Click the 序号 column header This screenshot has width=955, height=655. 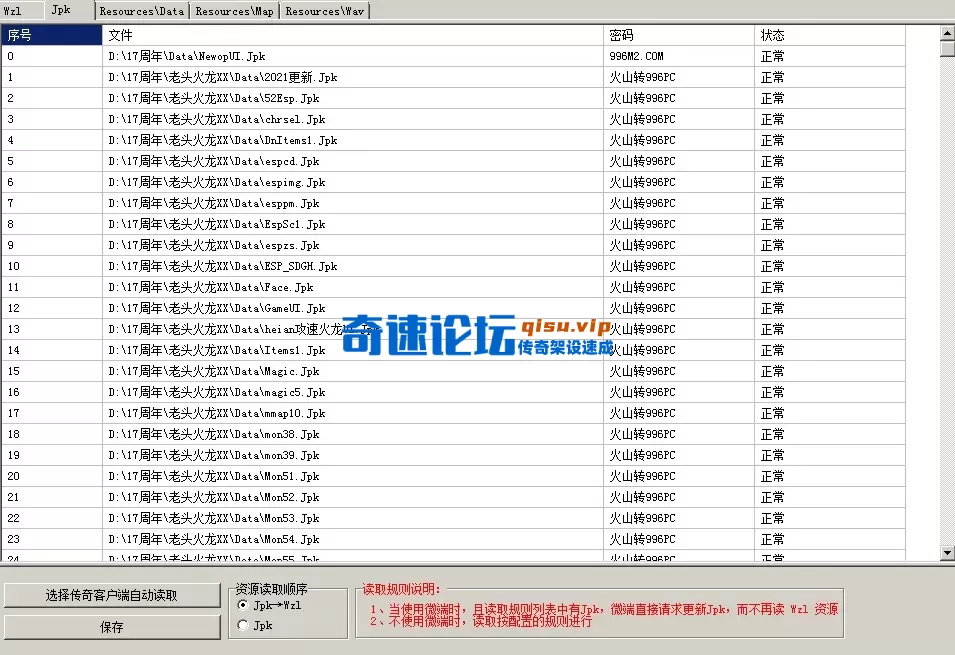pyautogui.click(x=52, y=34)
